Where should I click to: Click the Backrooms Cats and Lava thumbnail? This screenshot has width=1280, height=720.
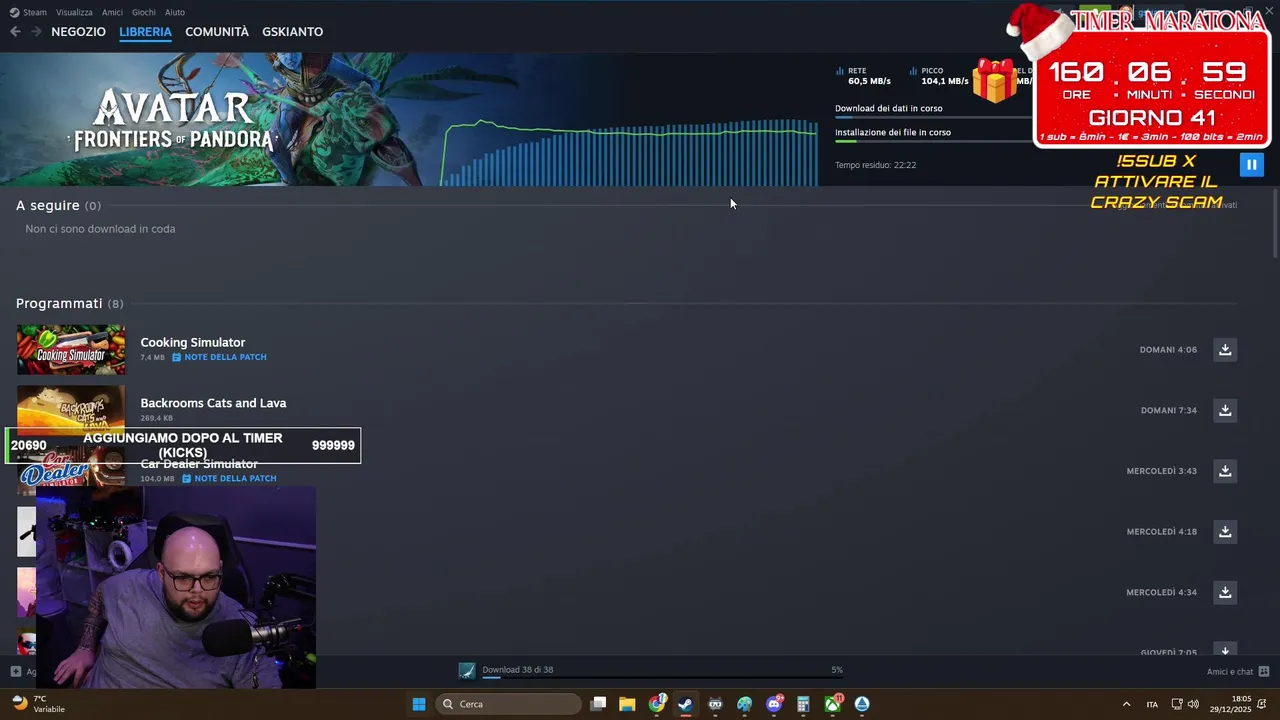click(71, 408)
